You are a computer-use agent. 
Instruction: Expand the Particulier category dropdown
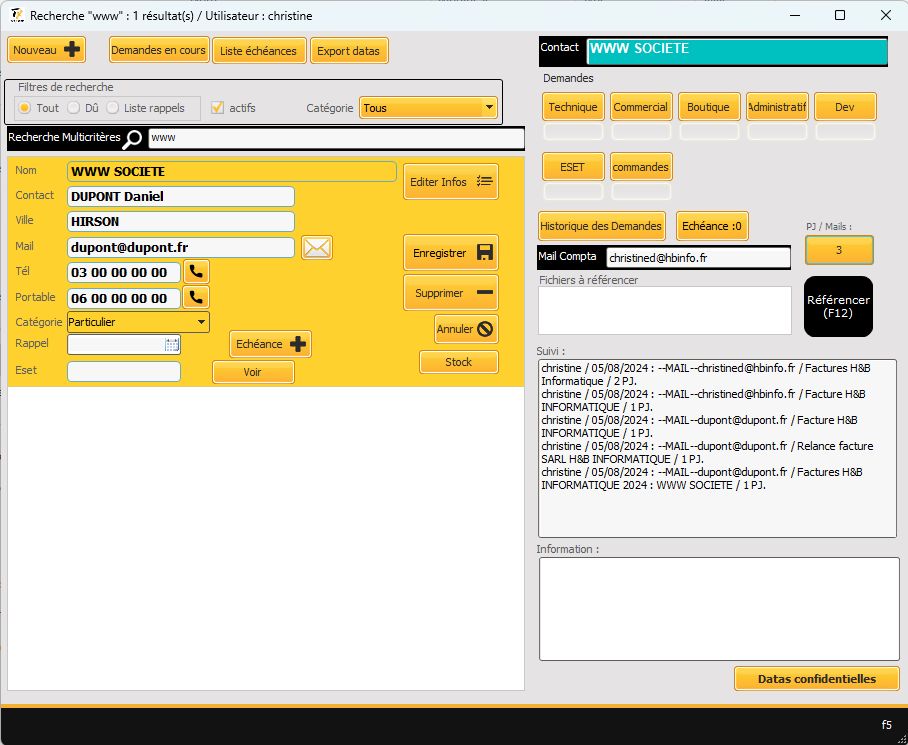click(x=202, y=322)
